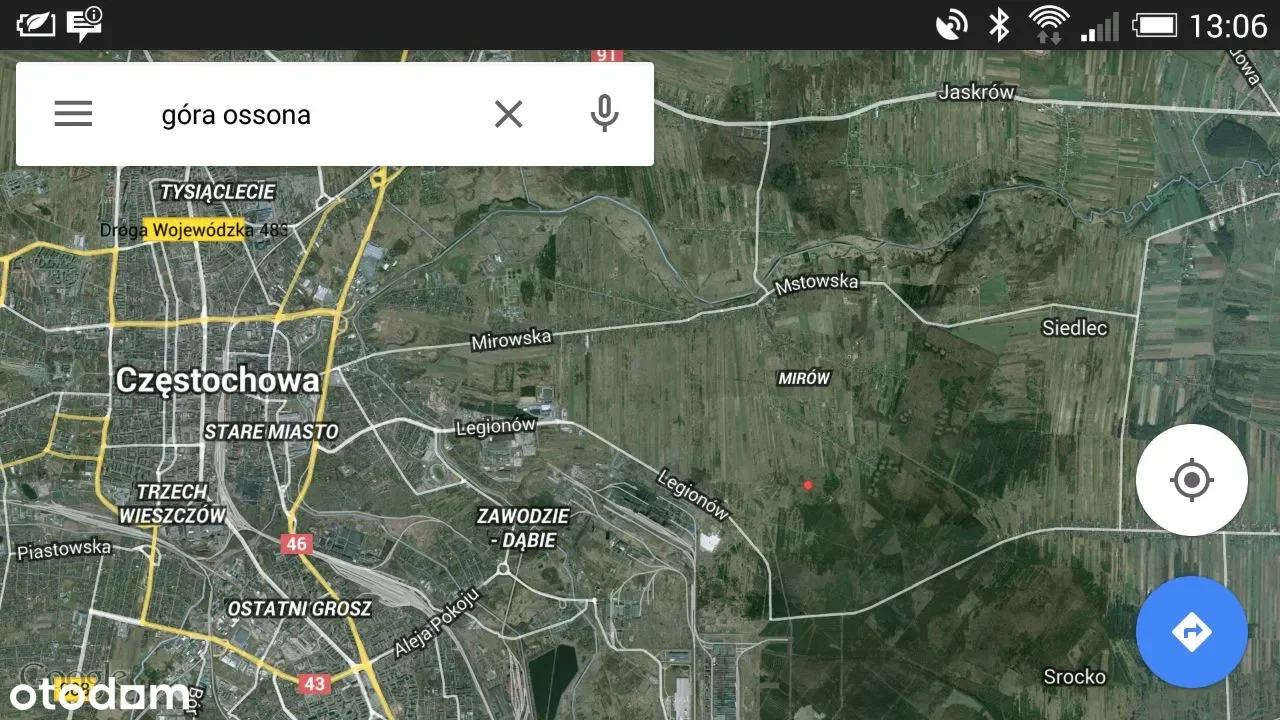Screen dimensions: 1280x720
Task: Tap the search field containing góra ossona
Action: pos(310,114)
